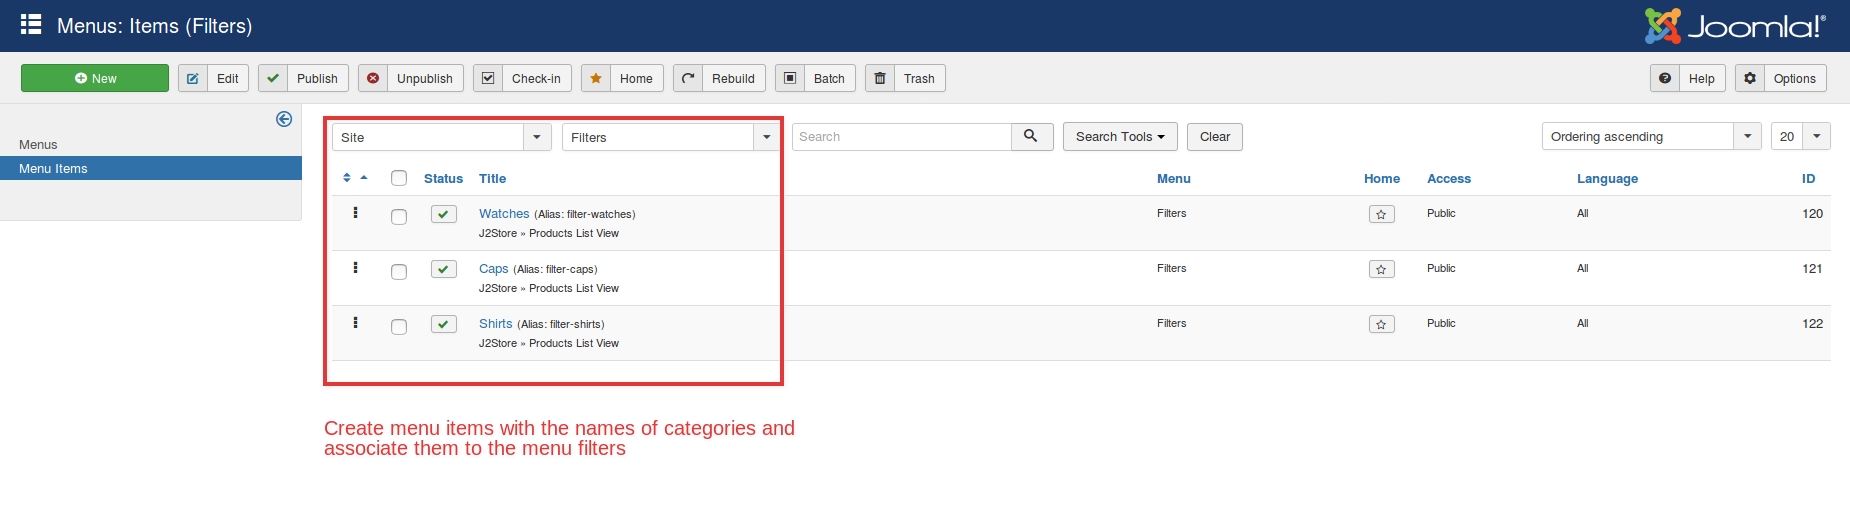The height and width of the screenshot is (528, 1850).
Task: Toggle published status icon for Caps
Action: click(x=444, y=269)
